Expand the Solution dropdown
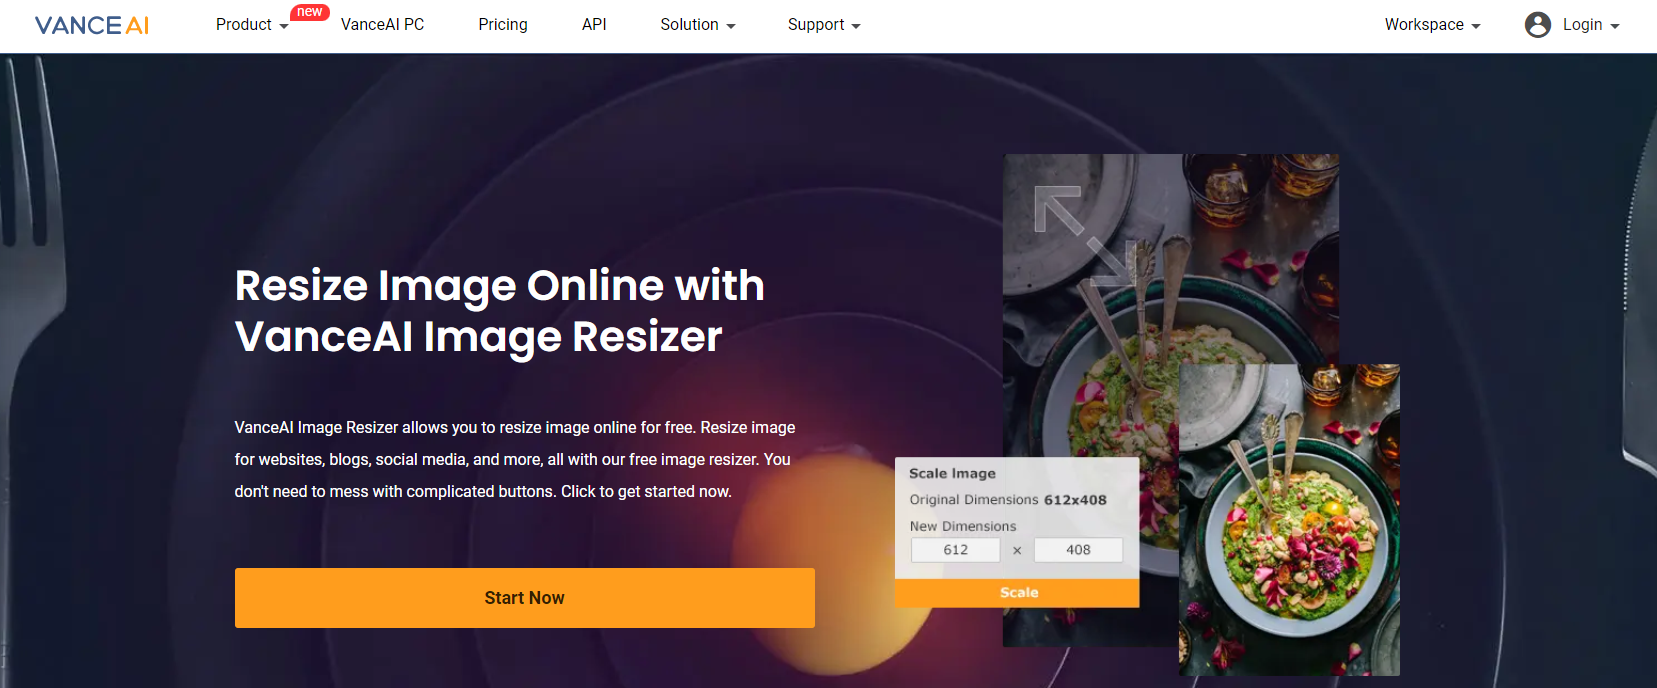Image resolution: width=1657 pixels, height=688 pixels. click(x=698, y=25)
